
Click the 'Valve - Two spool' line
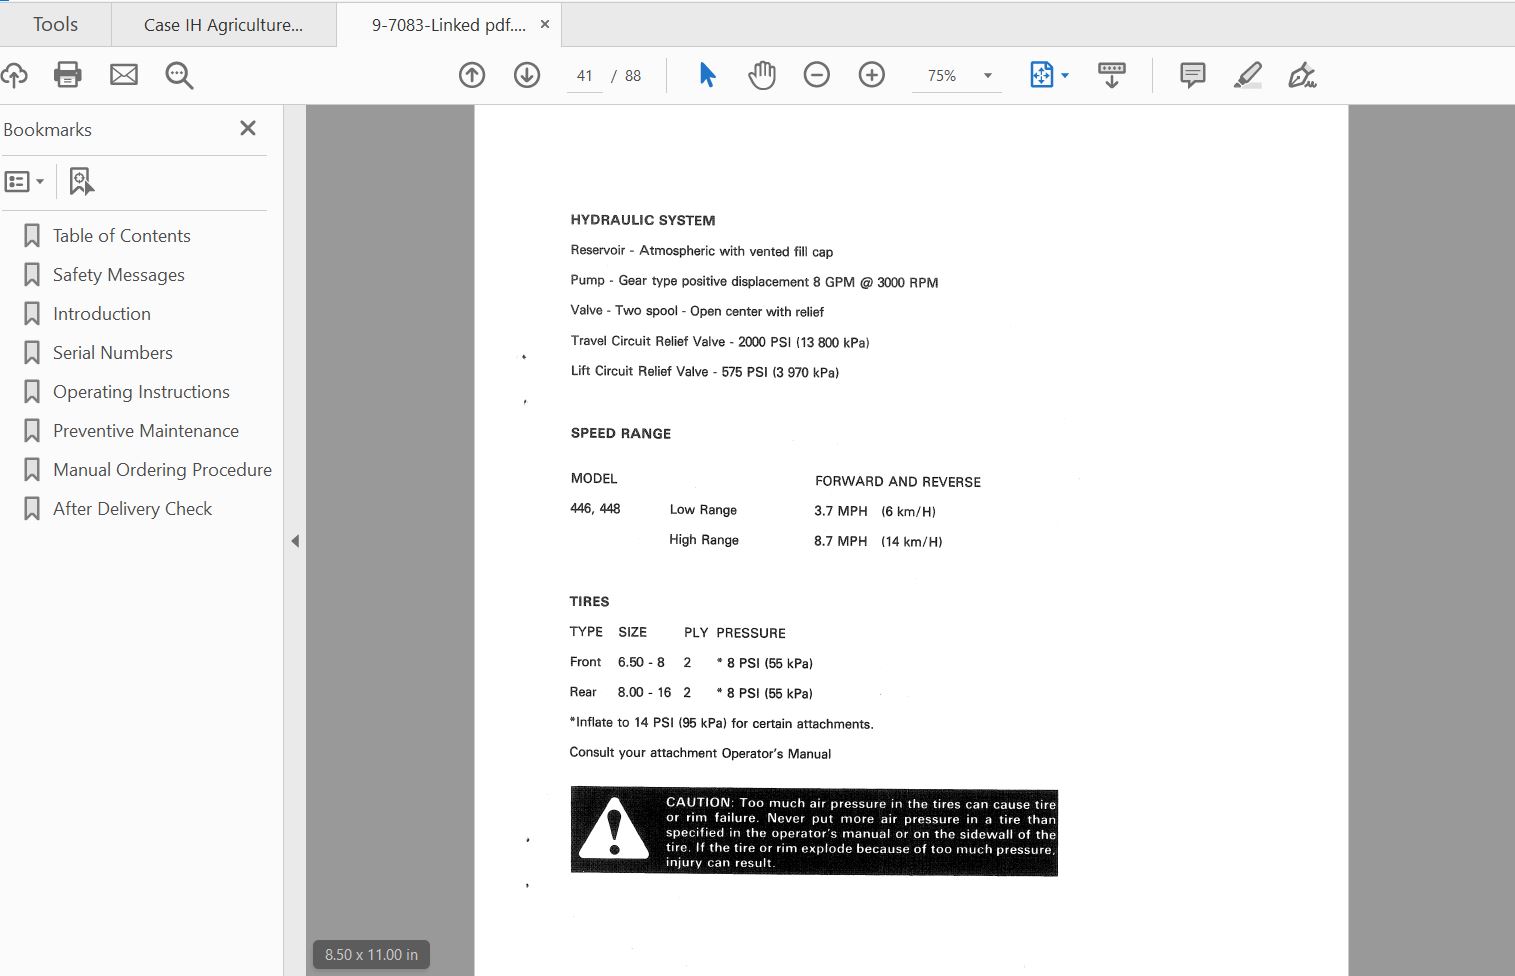[x=697, y=311]
